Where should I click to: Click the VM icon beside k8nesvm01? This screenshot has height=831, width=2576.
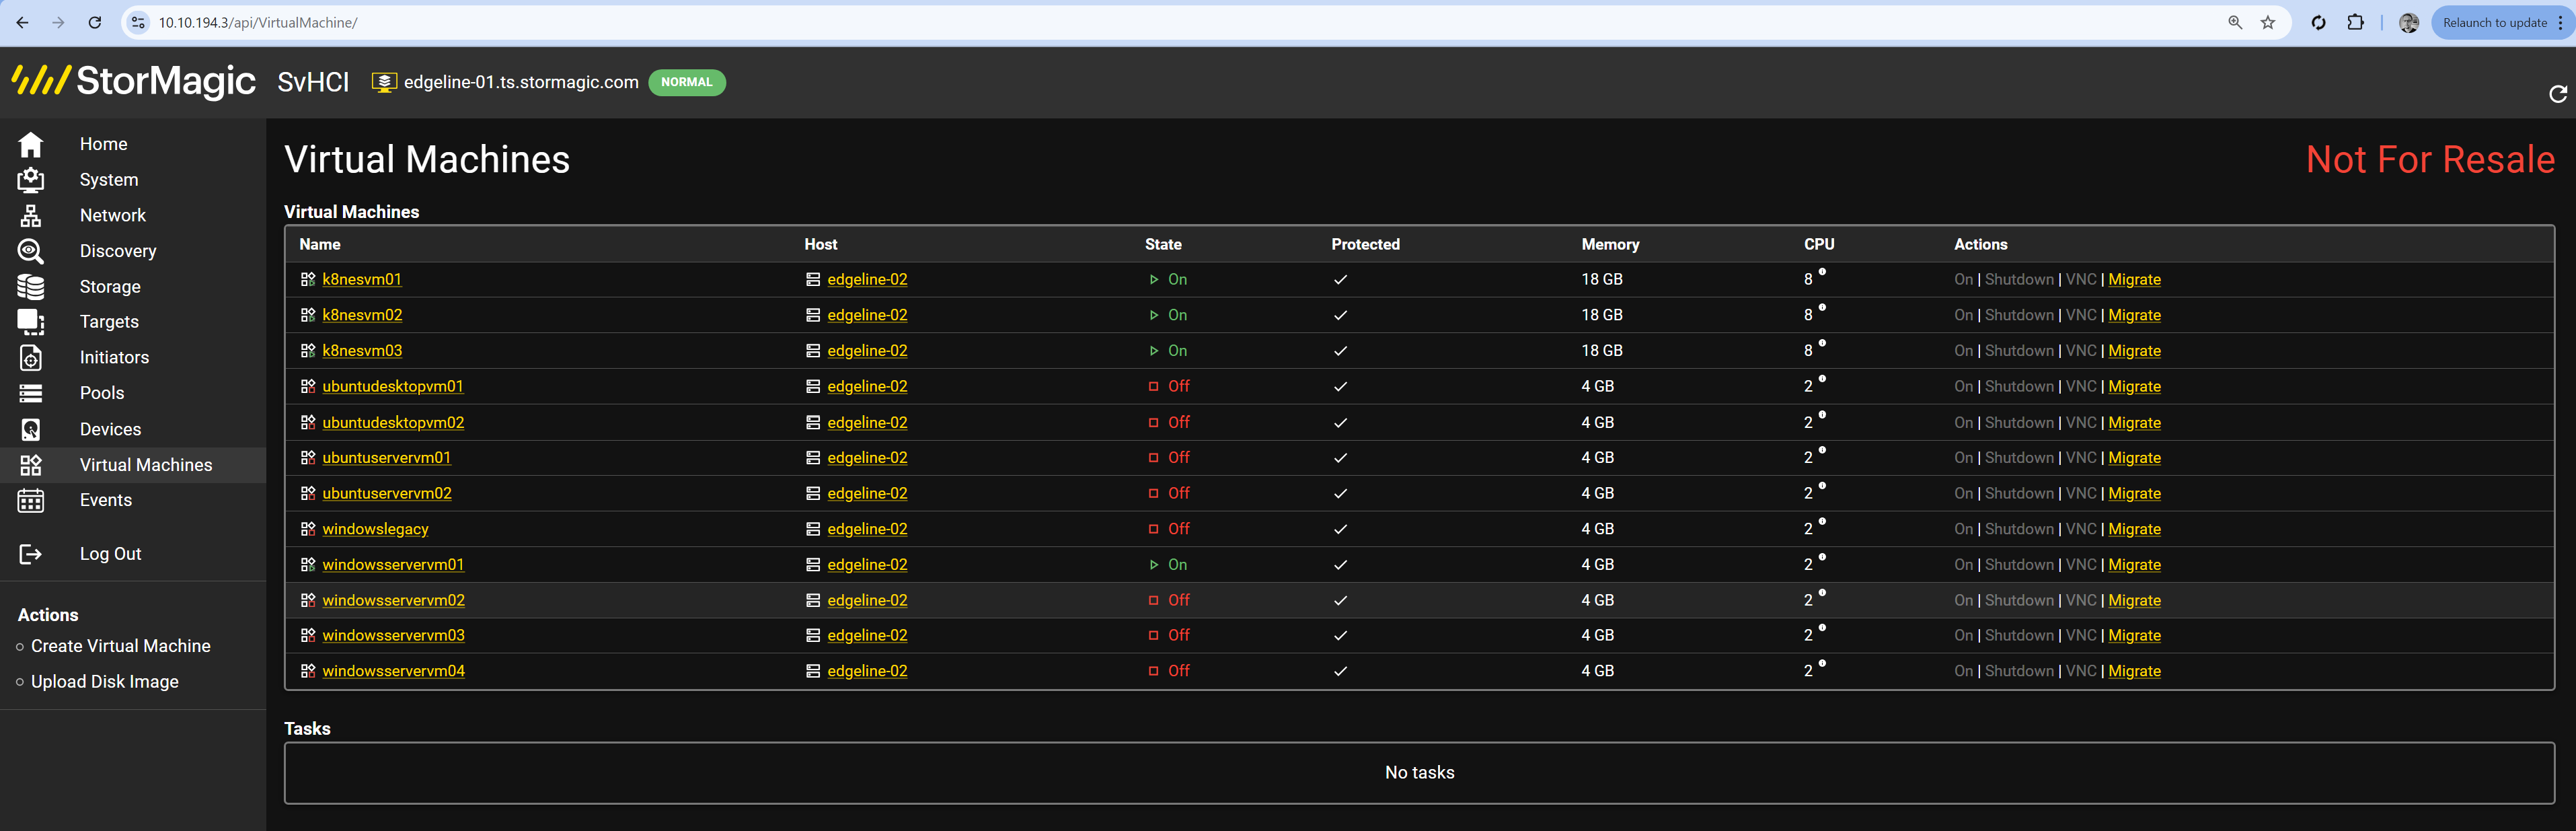point(308,279)
